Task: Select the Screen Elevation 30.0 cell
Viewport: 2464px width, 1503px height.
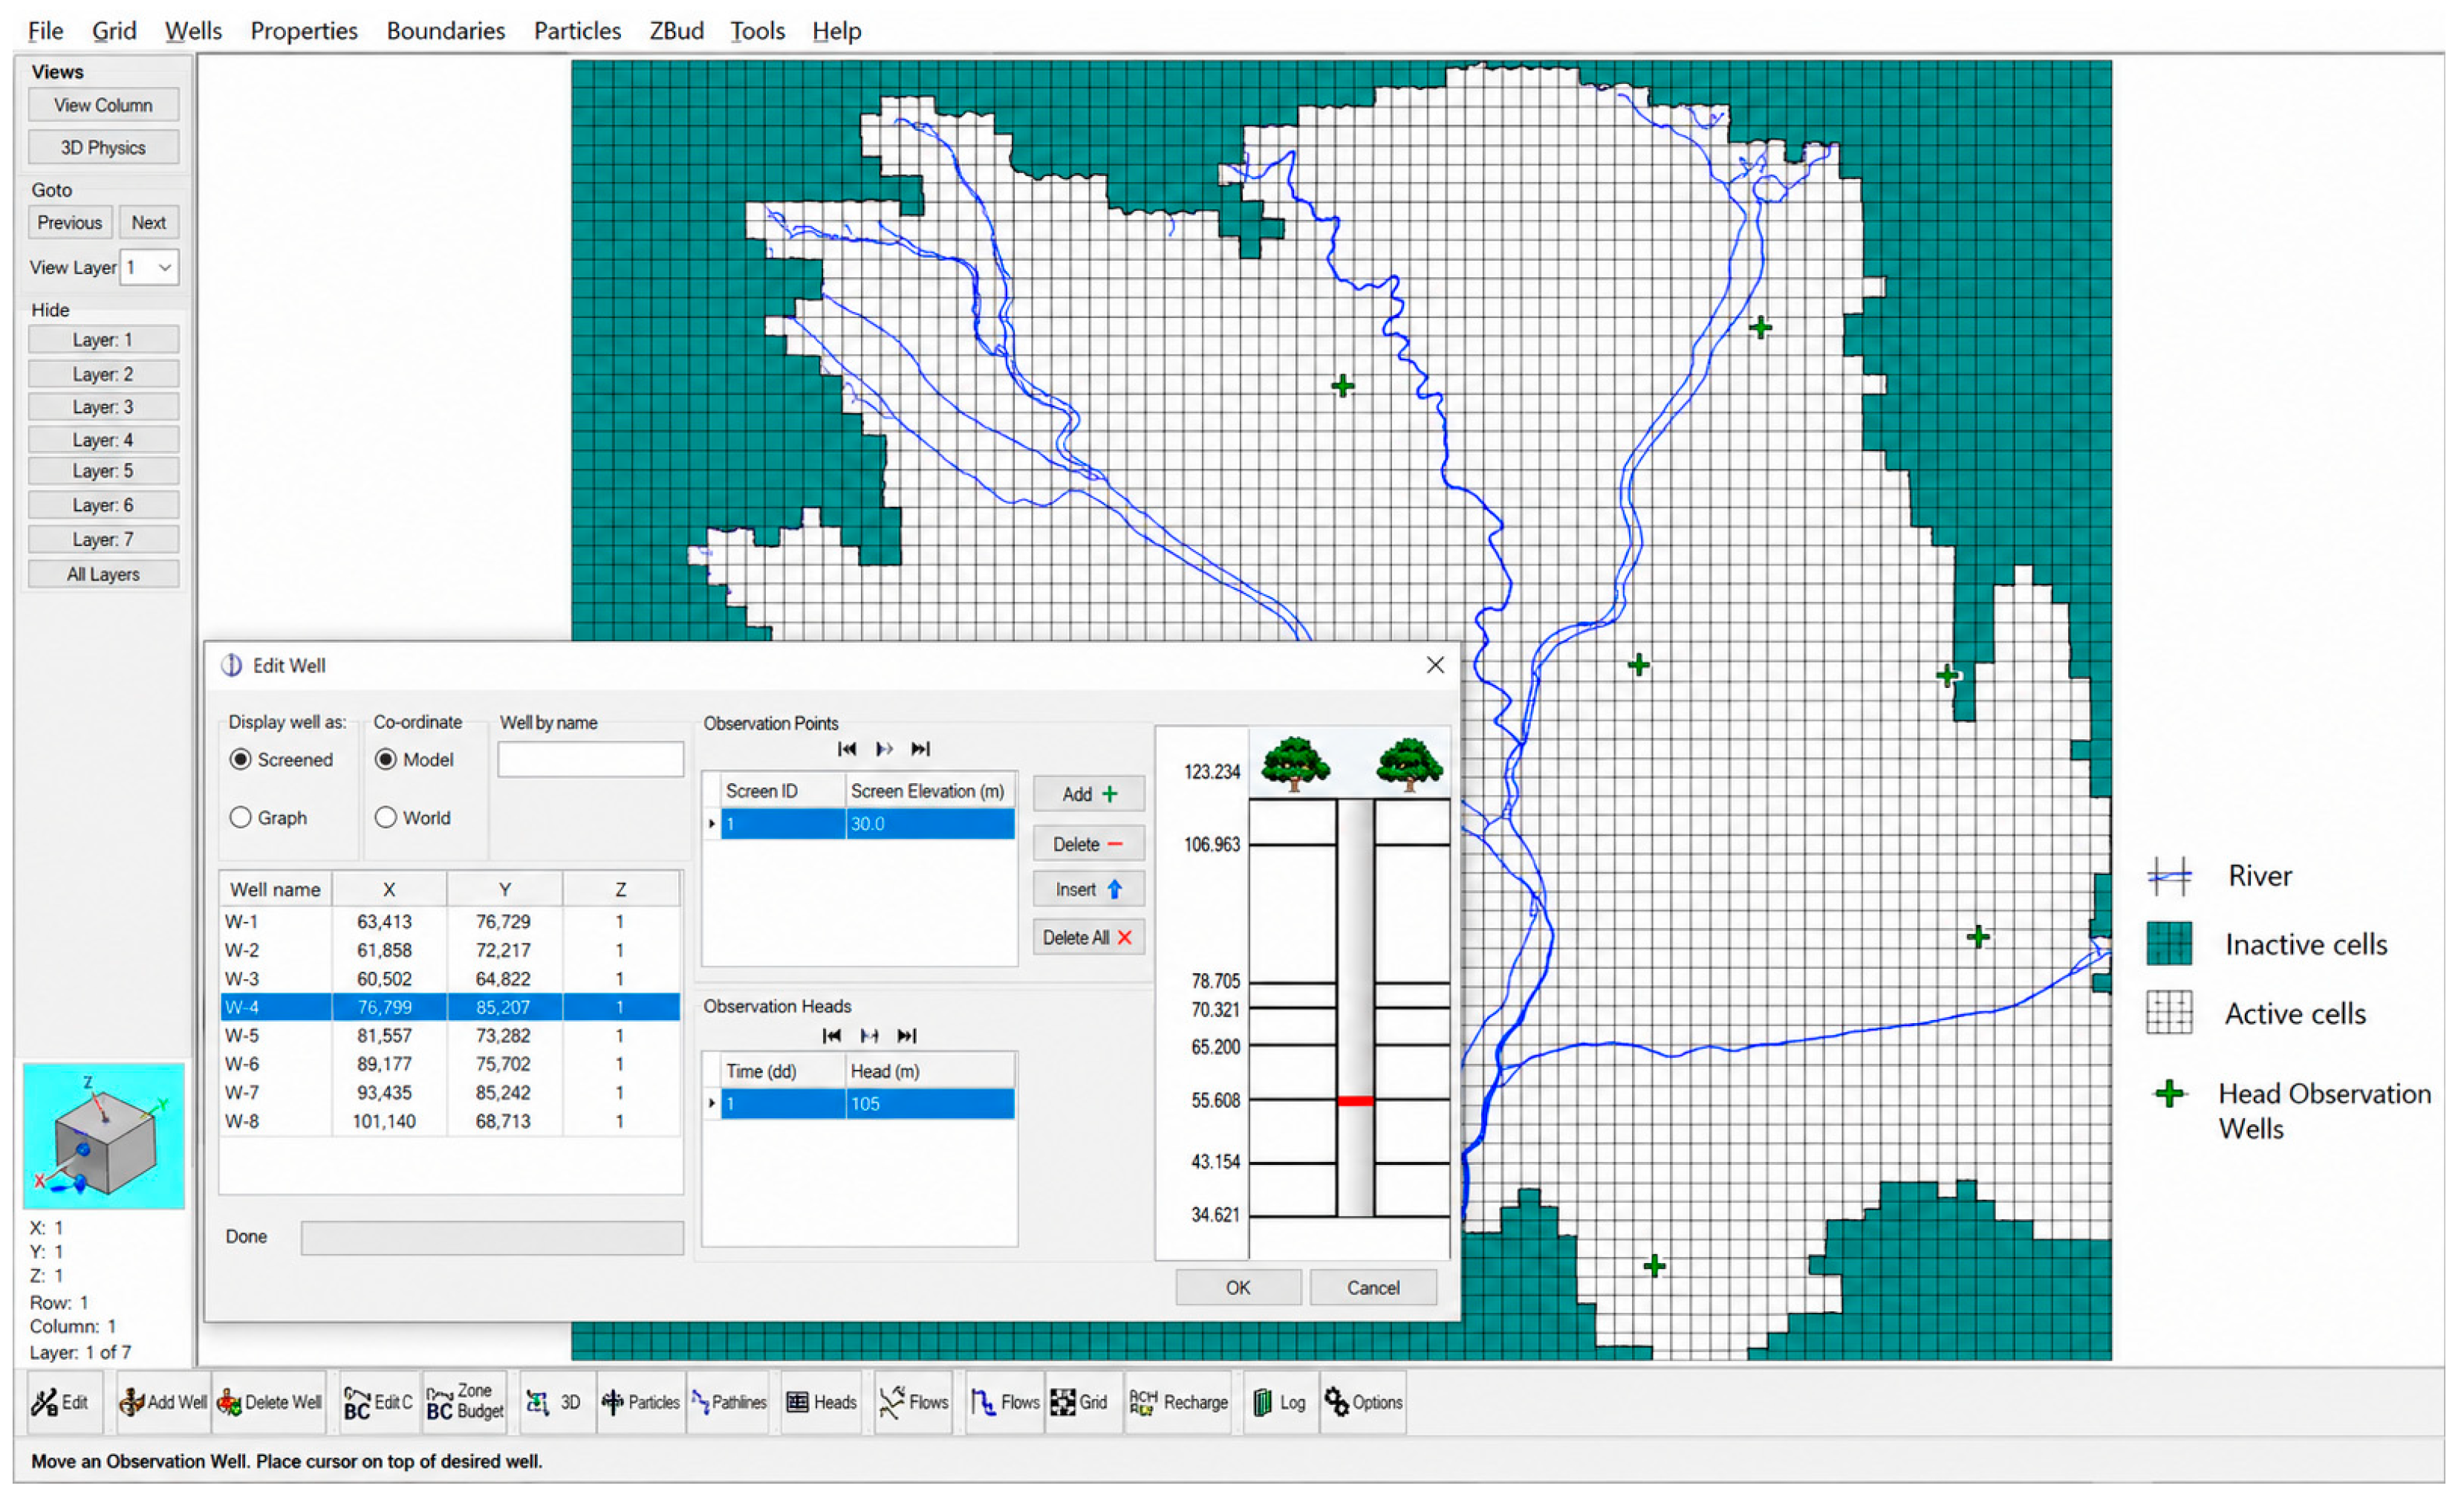Action: (930, 823)
